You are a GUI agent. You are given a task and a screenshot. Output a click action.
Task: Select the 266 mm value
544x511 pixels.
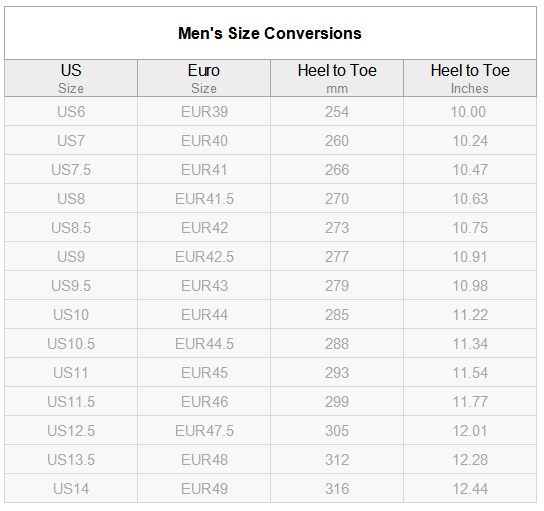(x=337, y=170)
